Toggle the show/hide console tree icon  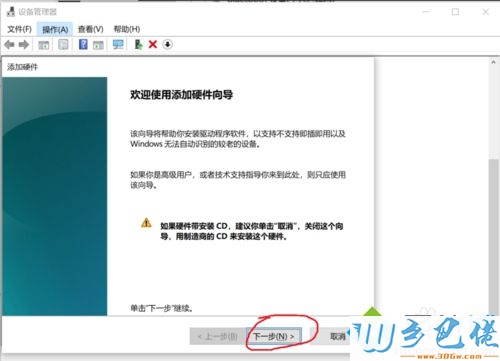[44, 45]
